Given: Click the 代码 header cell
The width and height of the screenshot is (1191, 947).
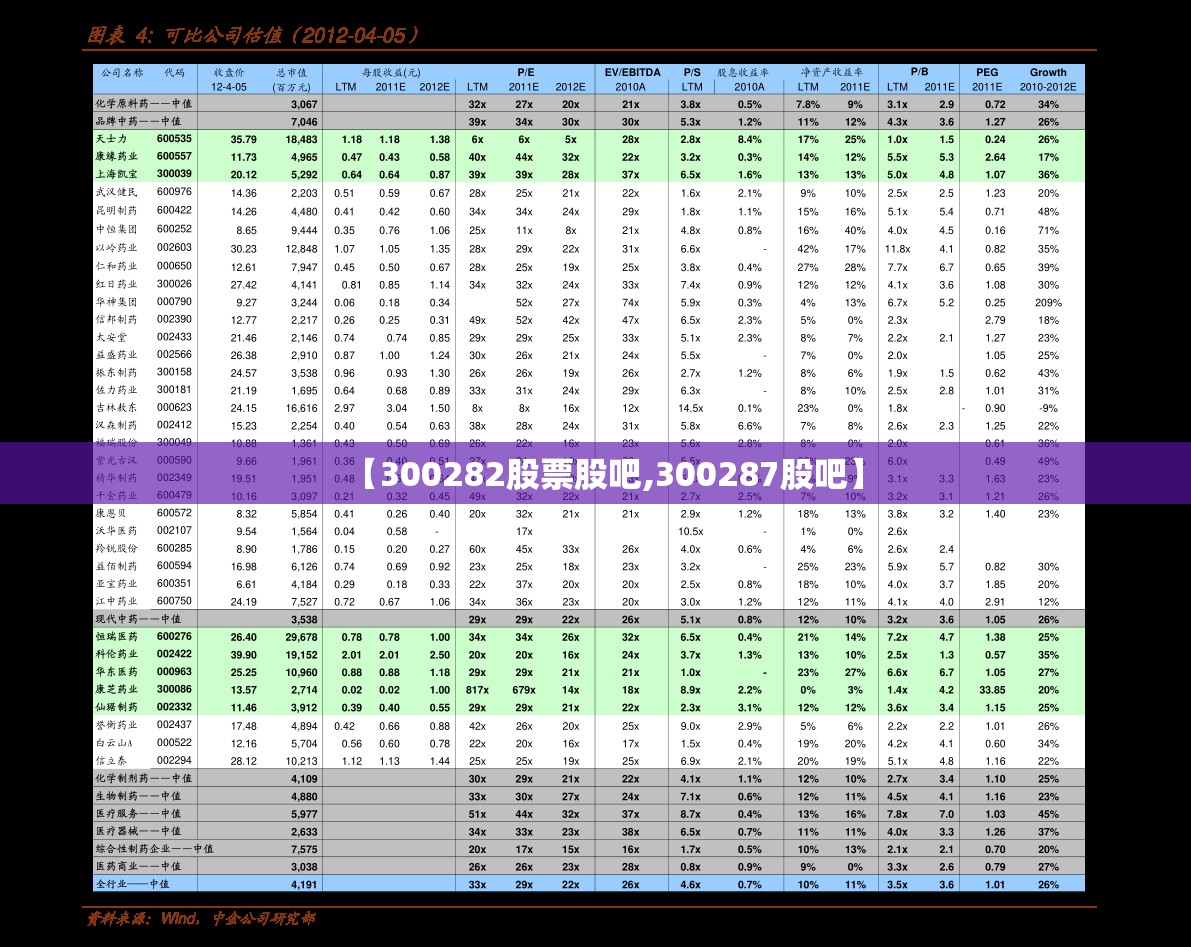Looking at the screenshot, I should pos(174,73).
